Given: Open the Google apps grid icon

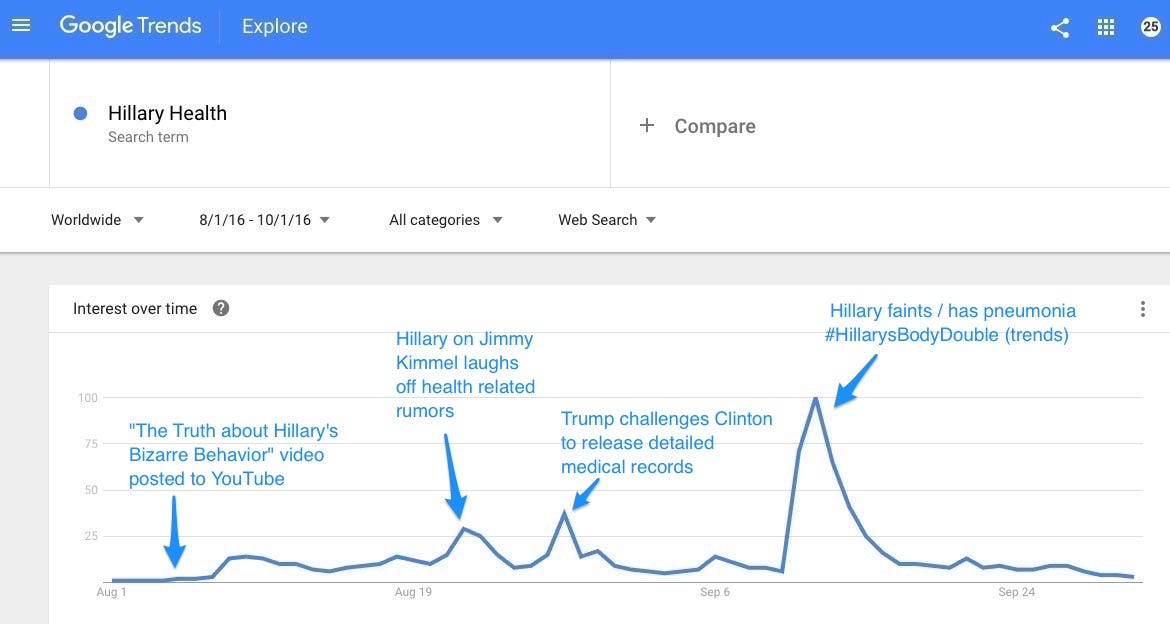Looking at the screenshot, I should coord(1105,27).
